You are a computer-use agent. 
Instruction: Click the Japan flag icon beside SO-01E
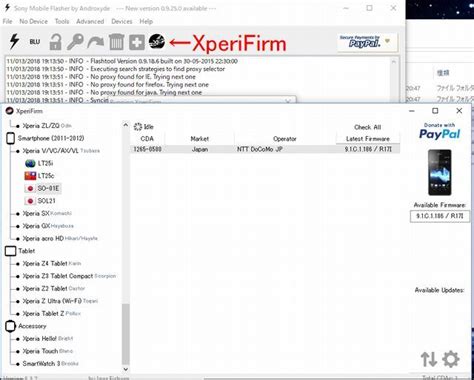(x=30, y=188)
